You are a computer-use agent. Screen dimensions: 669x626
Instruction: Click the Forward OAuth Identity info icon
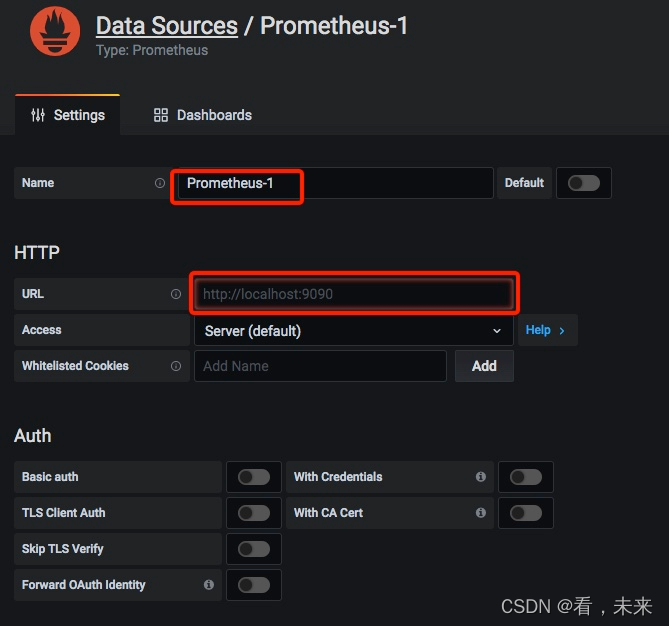click(x=209, y=585)
